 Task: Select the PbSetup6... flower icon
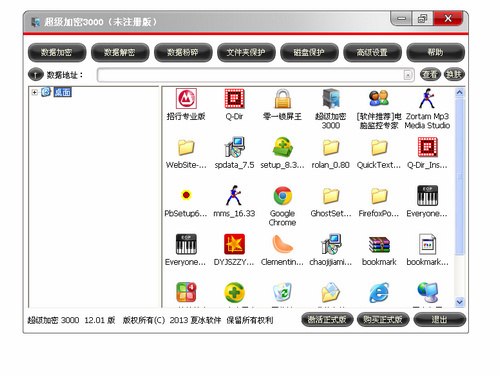[186, 195]
